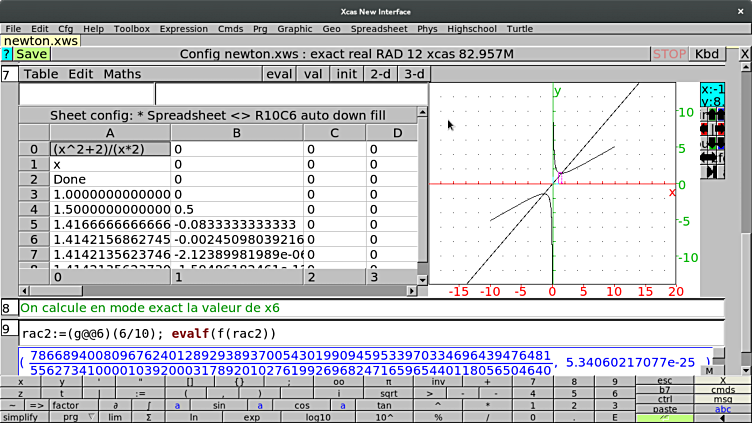Click the blue question mark help icon
The height and width of the screenshot is (423, 752).
[x=7, y=54]
